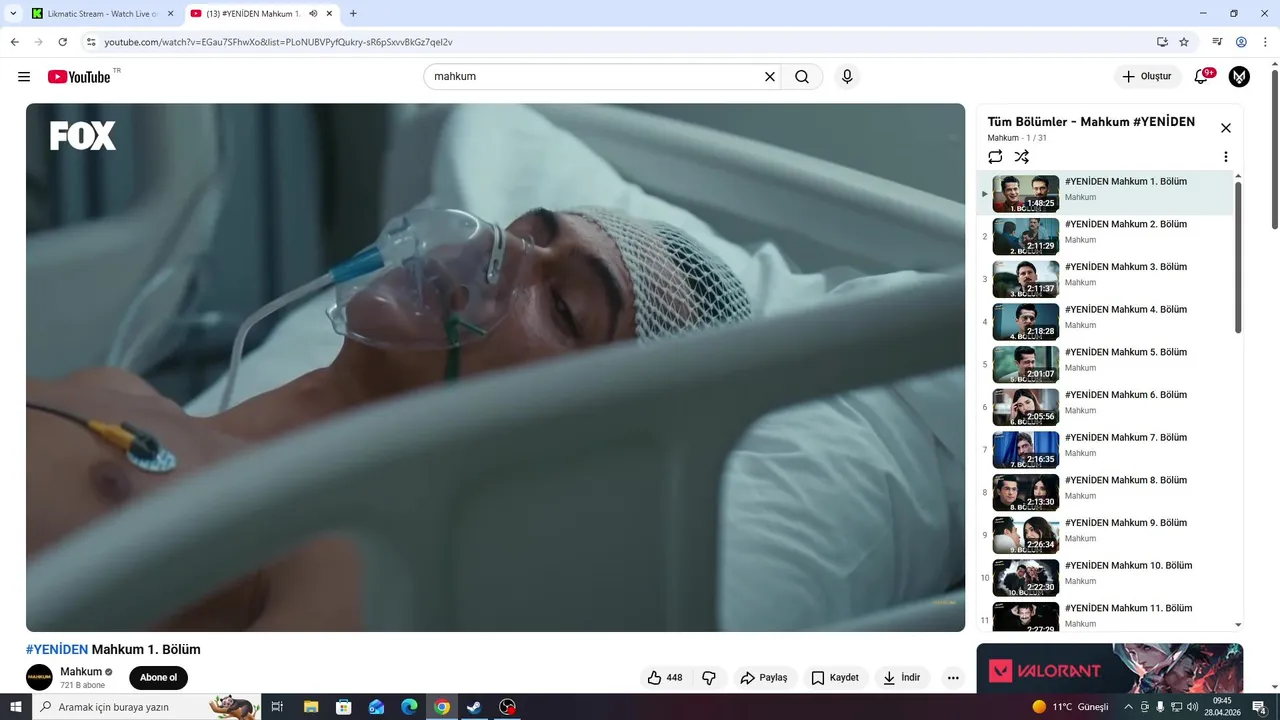1280x720 pixels.
Task: Click playlist scrollbar down arrow
Action: [x=1238, y=625]
